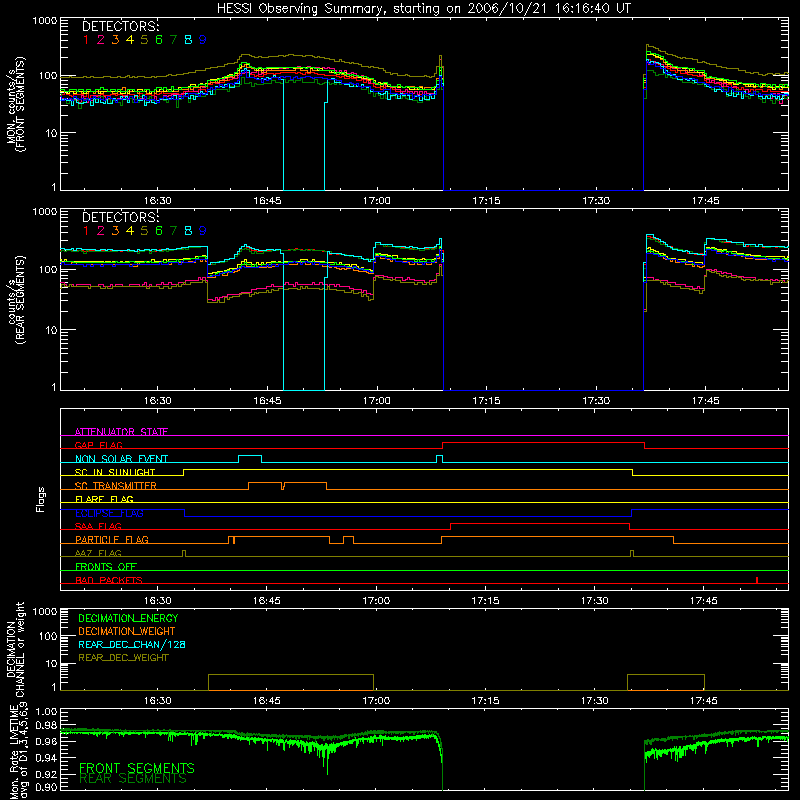Select detector 1 in rear segments legend
This screenshot has height=800, width=800.
86,231
